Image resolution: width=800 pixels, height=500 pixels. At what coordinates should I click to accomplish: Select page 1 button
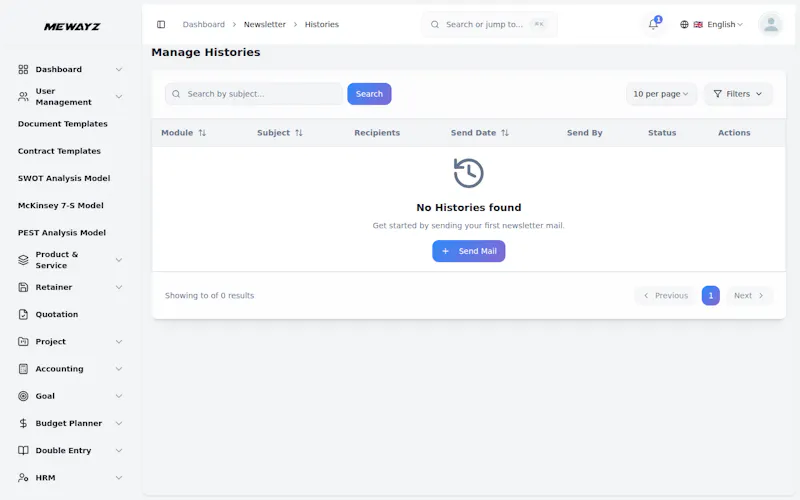pos(711,295)
